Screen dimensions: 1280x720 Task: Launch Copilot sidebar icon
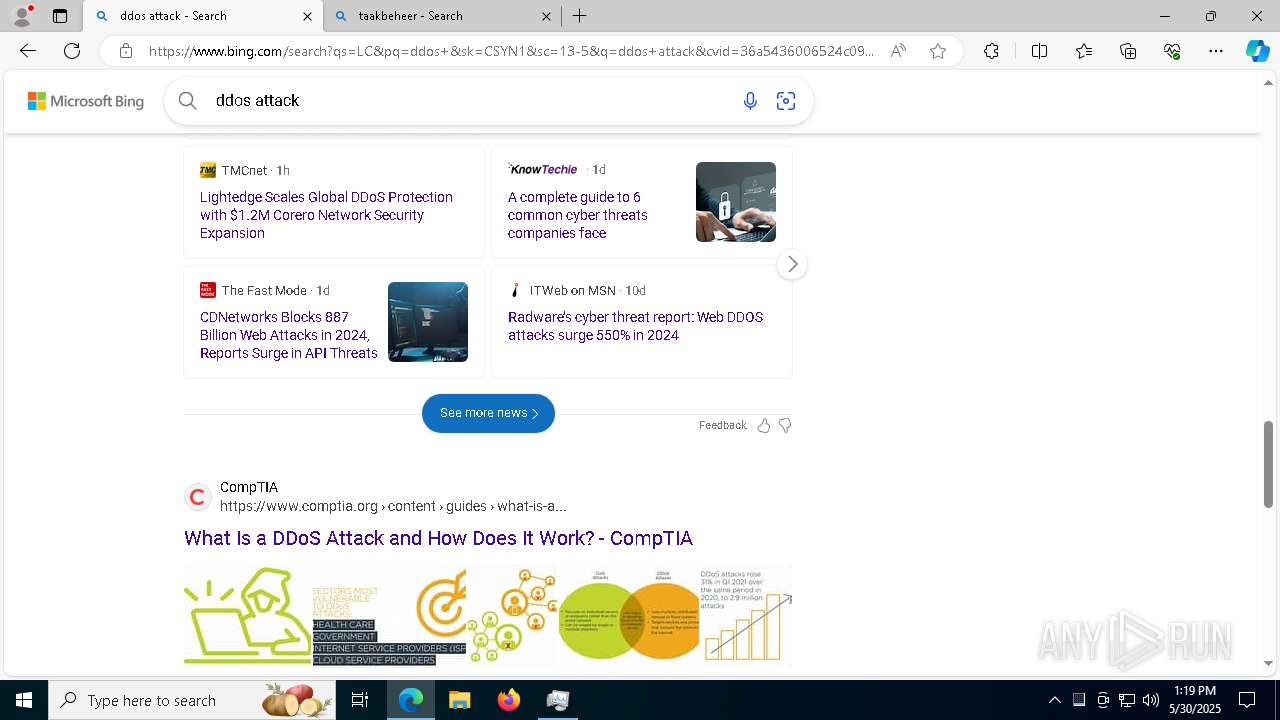1257,51
